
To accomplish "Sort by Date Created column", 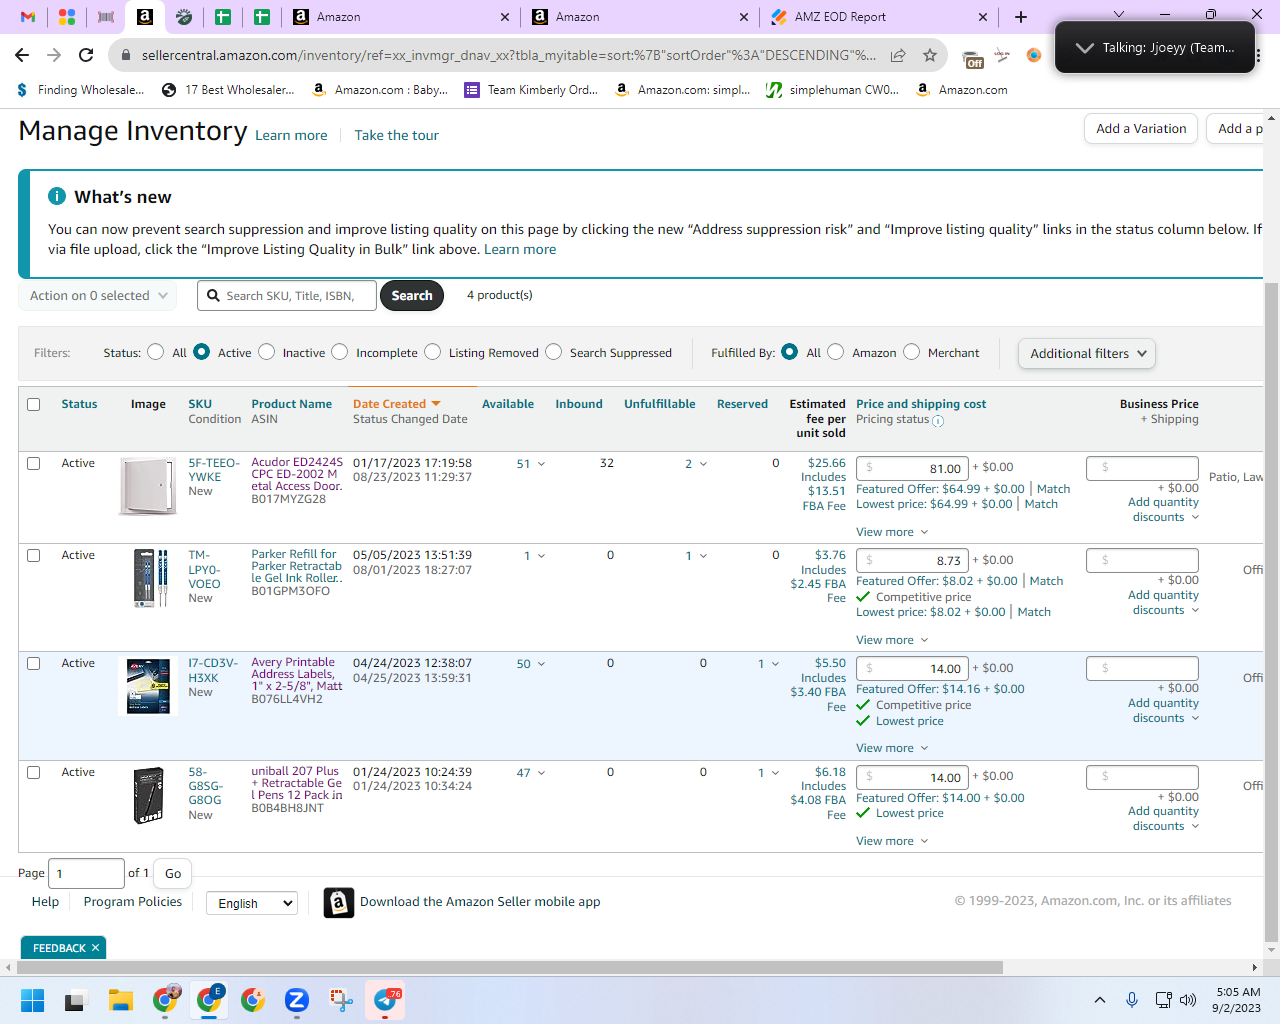I will [x=396, y=404].
